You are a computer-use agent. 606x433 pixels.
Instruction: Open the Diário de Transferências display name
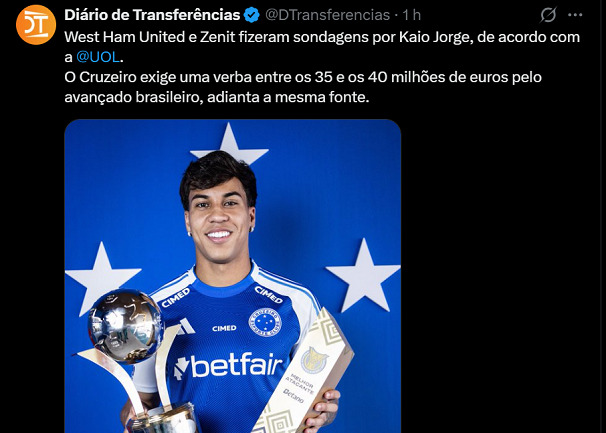click(x=152, y=15)
